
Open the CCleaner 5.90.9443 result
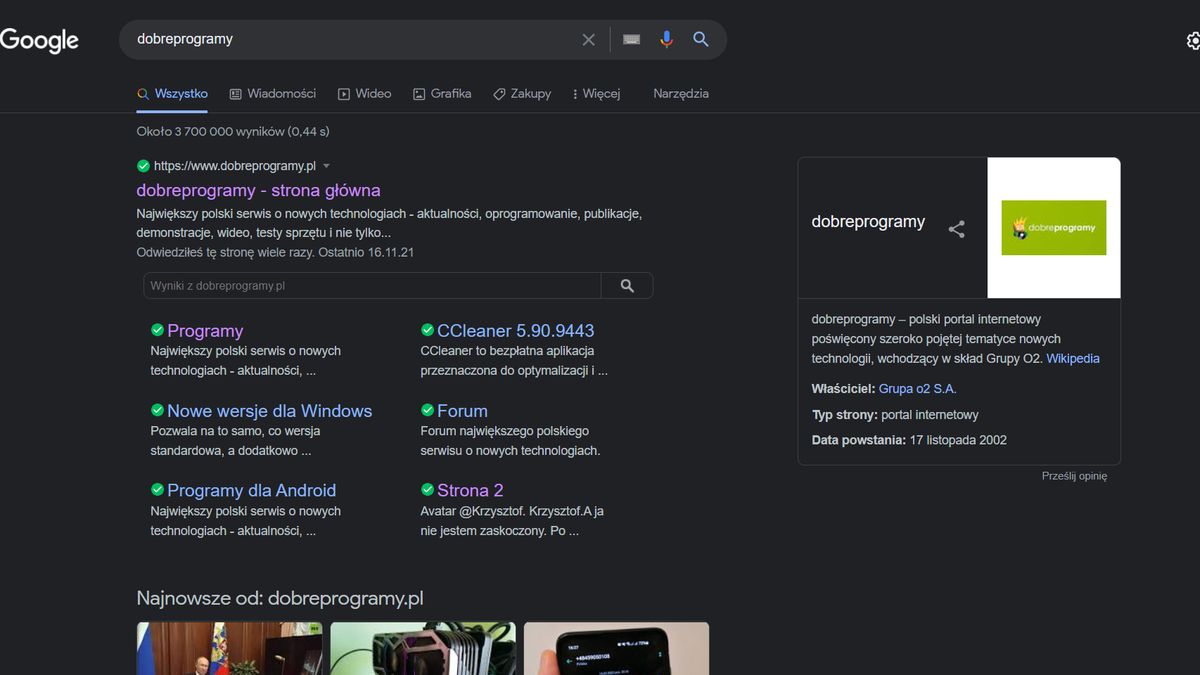click(x=515, y=330)
